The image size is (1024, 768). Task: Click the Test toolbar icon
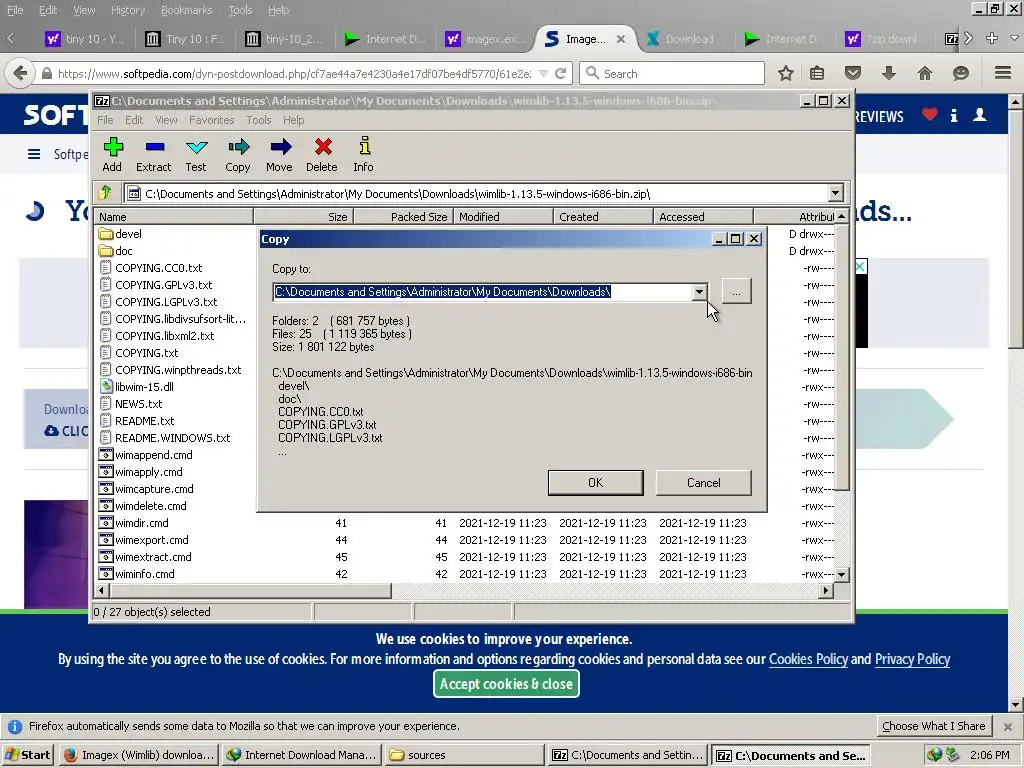point(195,155)
